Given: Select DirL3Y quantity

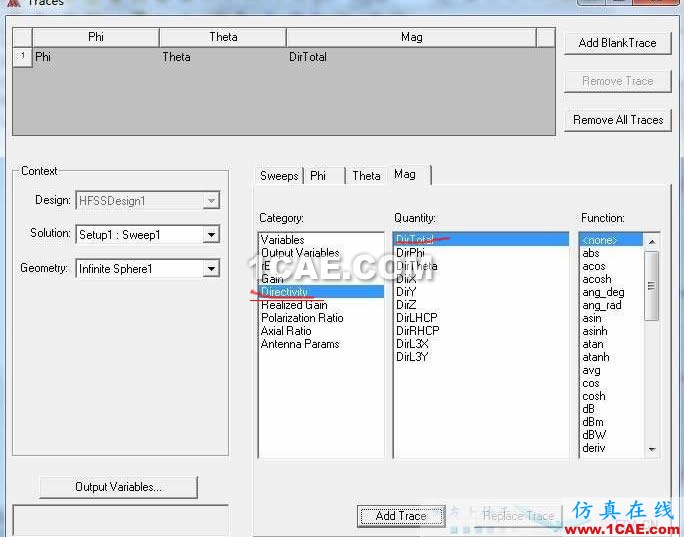Looking at the screenshot, I should [x=481, y=357].
